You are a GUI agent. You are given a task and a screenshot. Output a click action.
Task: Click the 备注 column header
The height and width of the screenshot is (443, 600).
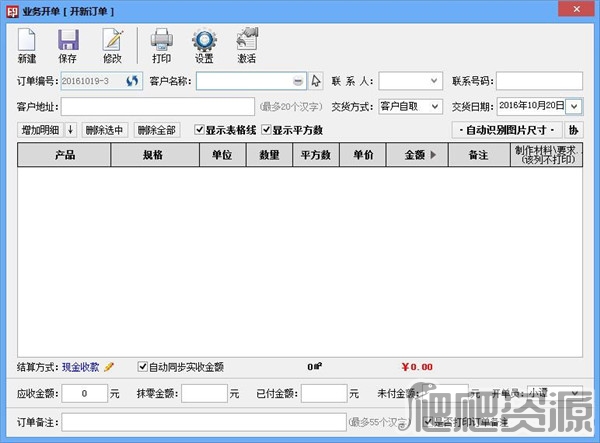479,155
